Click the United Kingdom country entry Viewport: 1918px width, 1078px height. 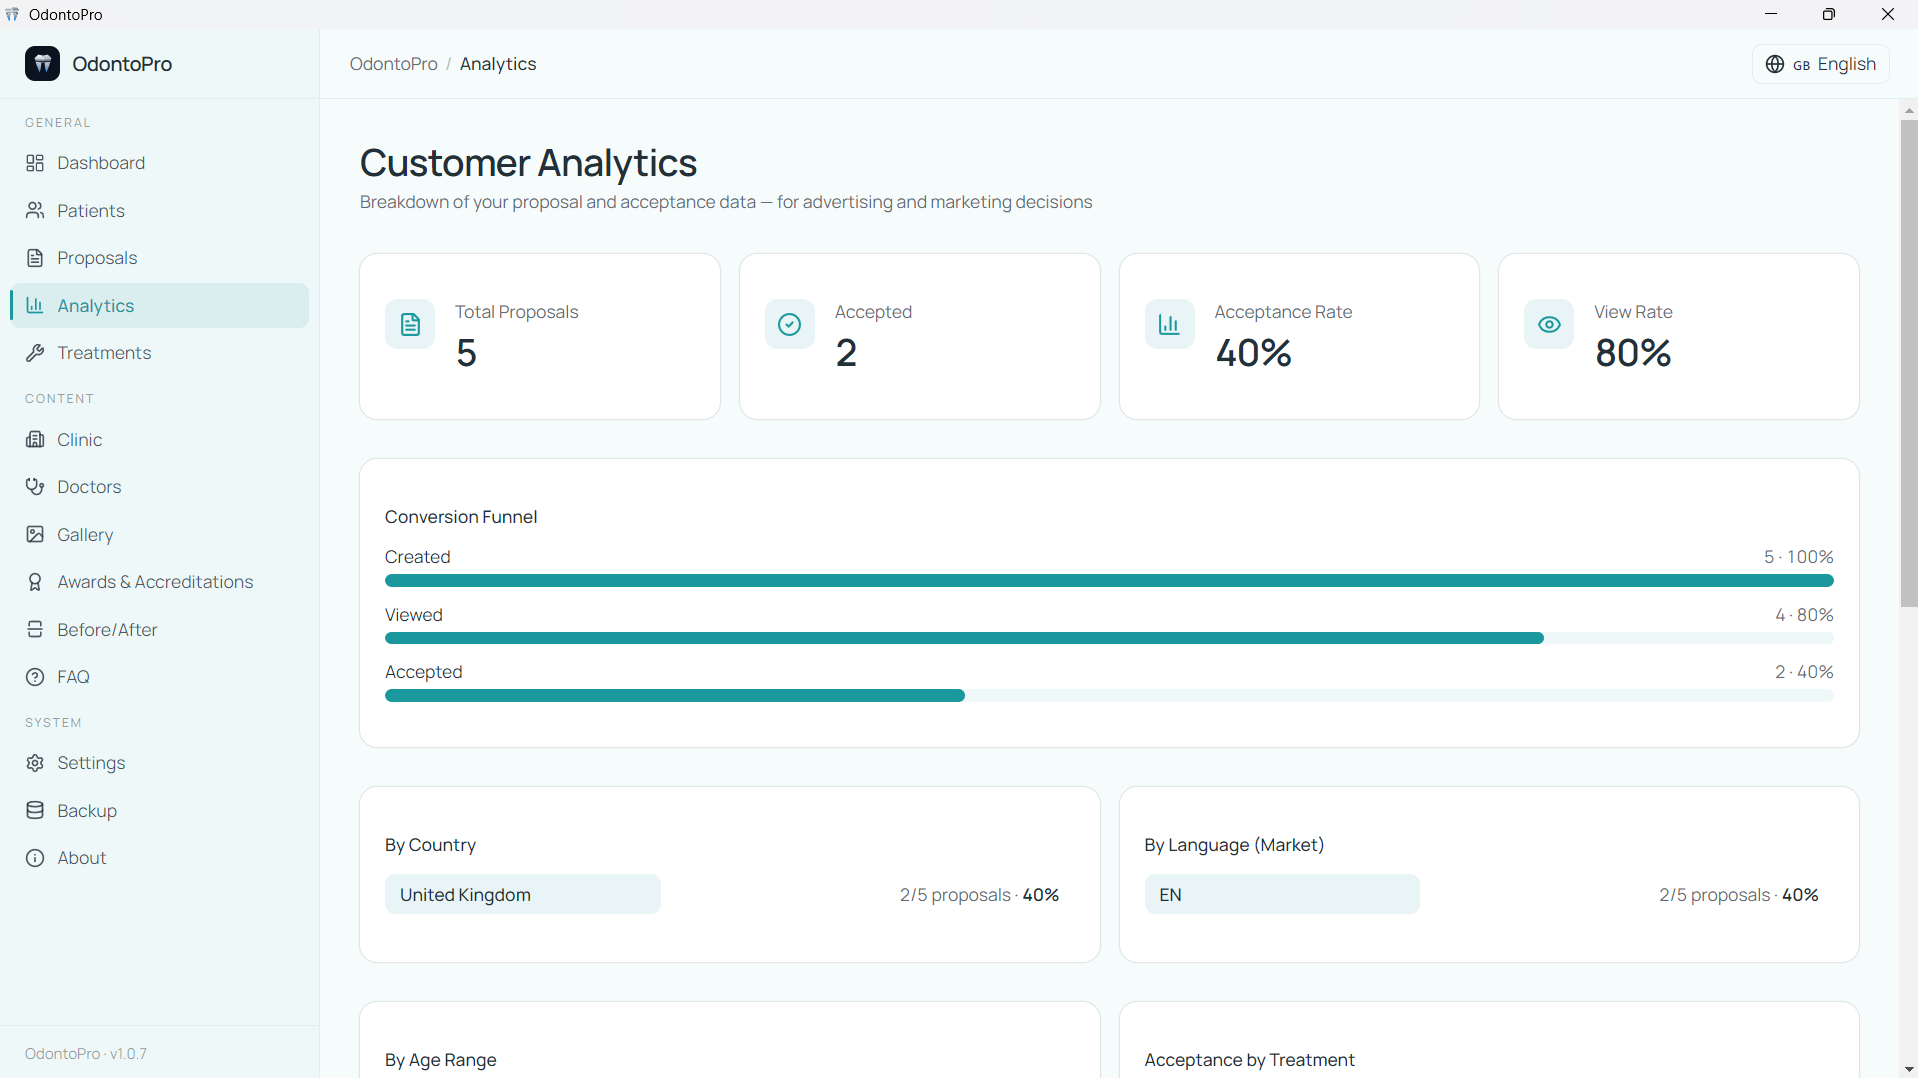(x=523, y=894)
